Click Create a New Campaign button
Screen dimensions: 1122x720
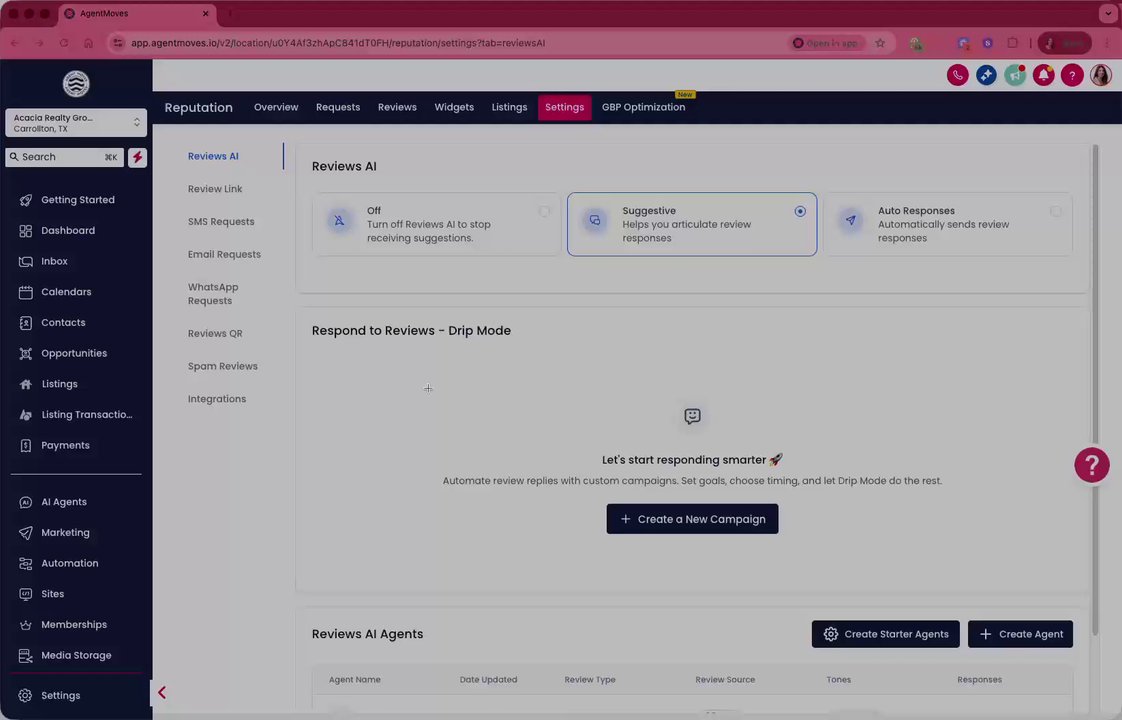pos(692,519)
